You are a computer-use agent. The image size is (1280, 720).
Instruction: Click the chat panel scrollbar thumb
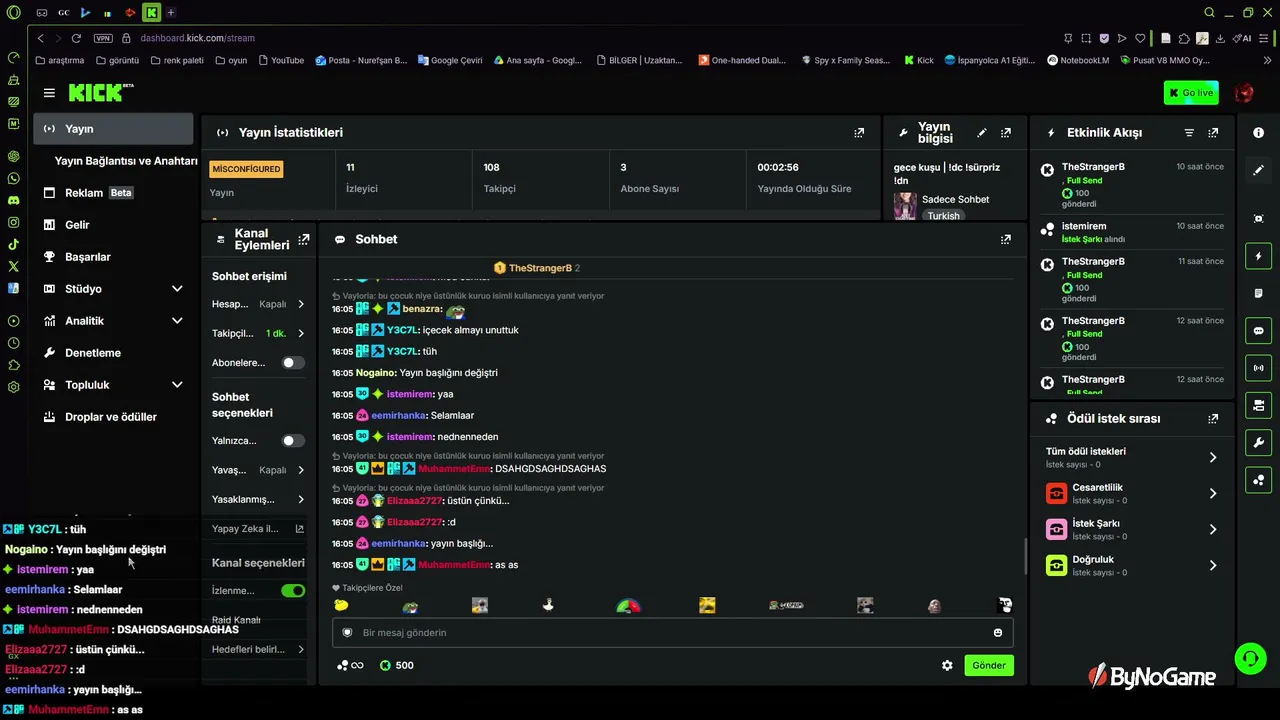click(1025, 556)
